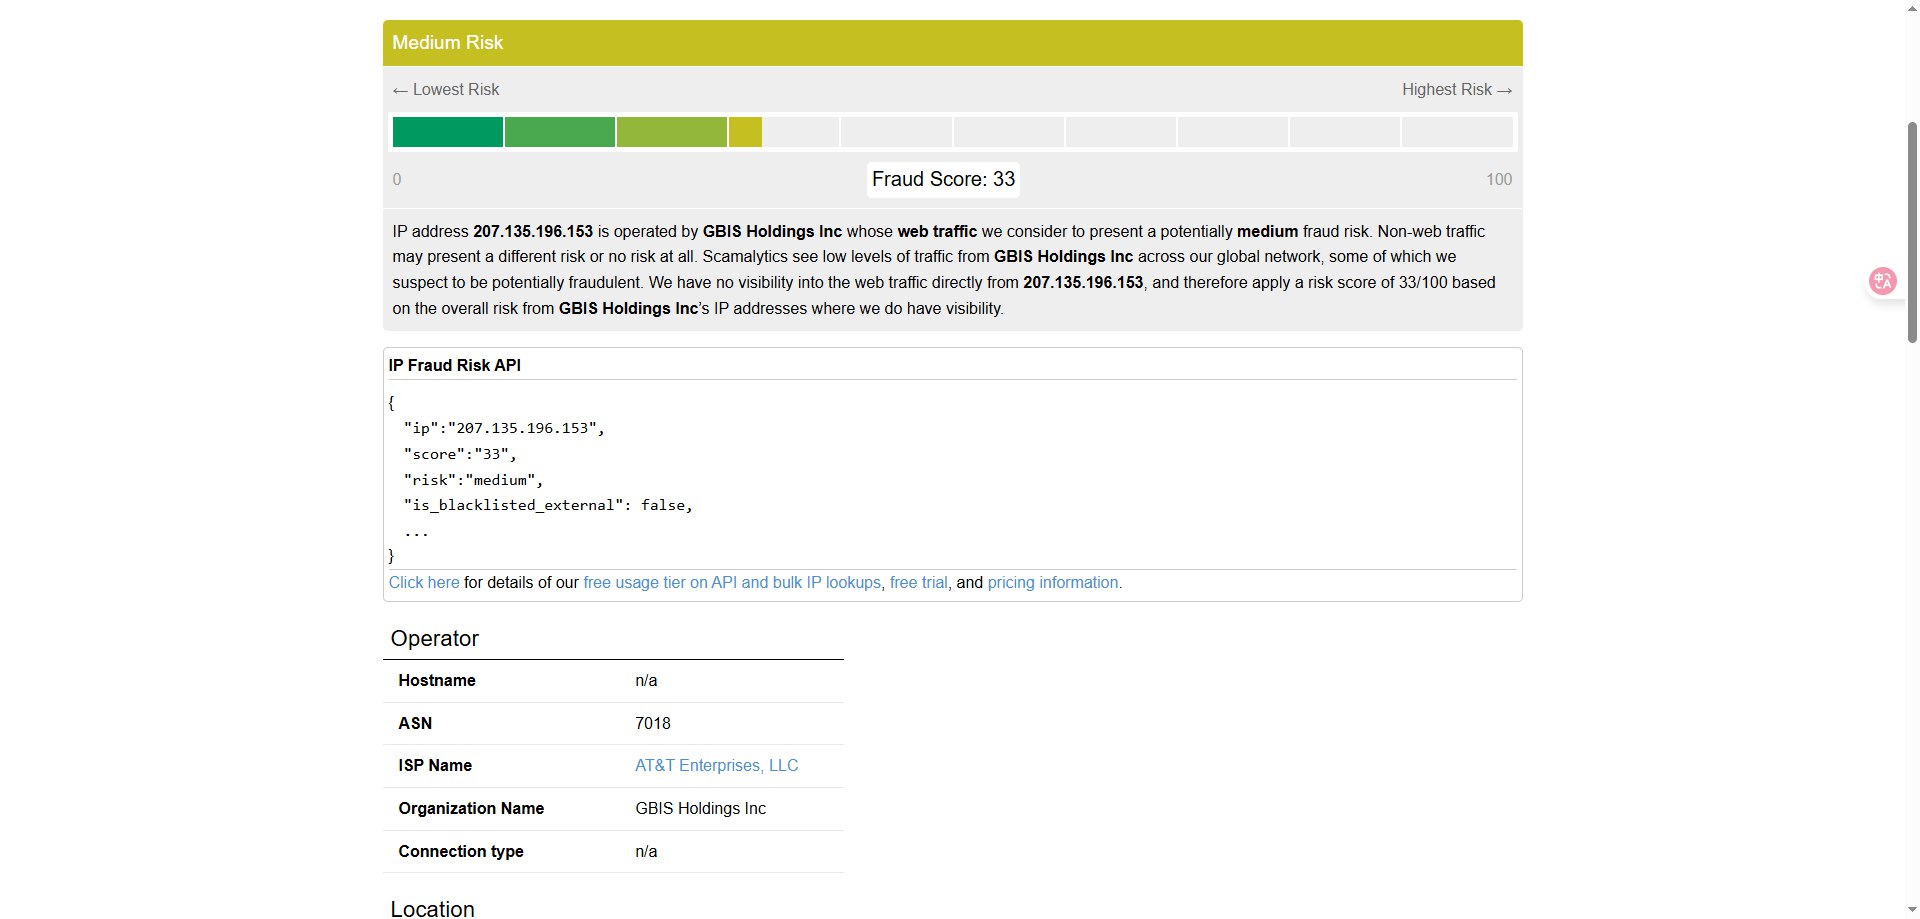
Task: Click the ASN value 7018
Action: point(653,724)
